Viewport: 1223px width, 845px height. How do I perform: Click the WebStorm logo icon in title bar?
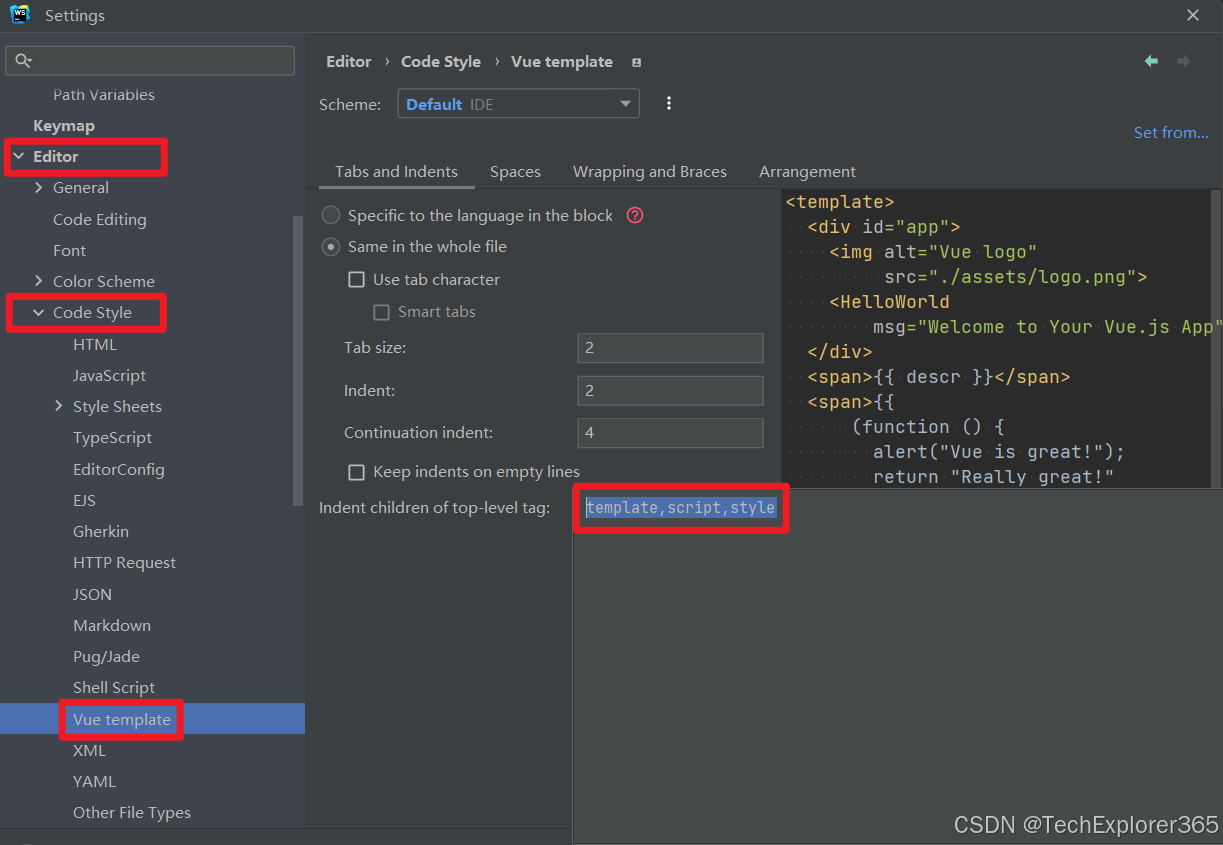[20, 15]
